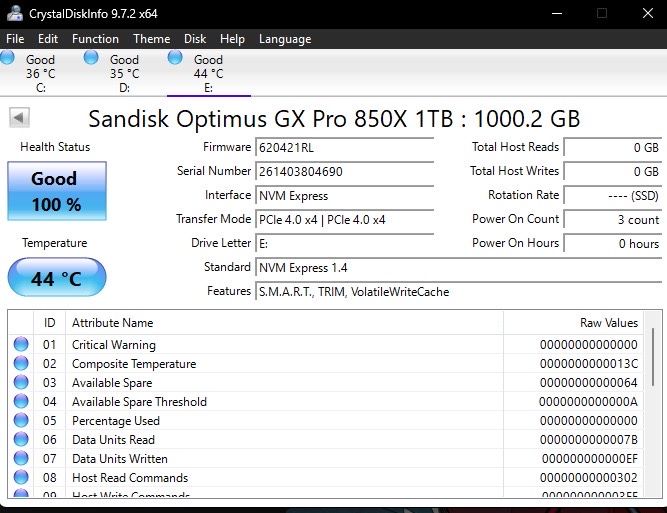Click the Power On Count value

(x=613, y=219)
